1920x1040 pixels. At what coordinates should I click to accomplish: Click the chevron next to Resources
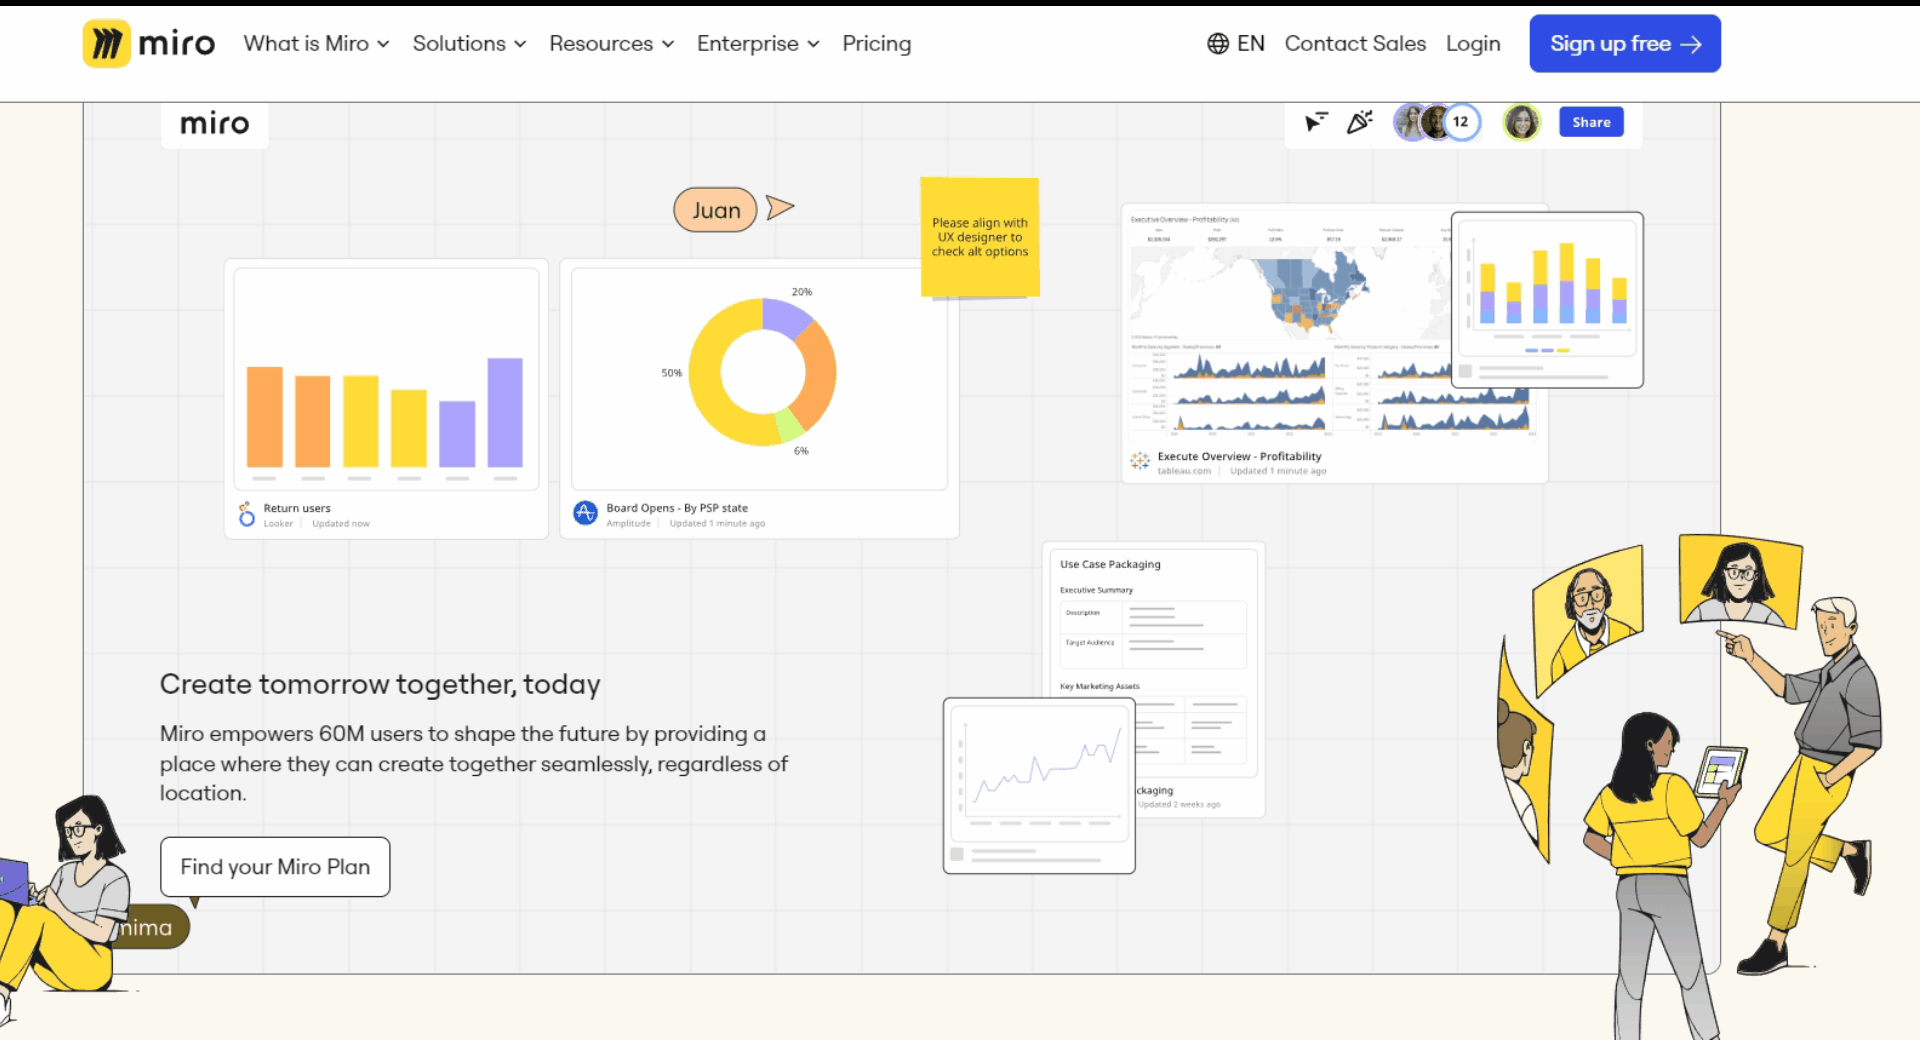(x=668, y=44)
